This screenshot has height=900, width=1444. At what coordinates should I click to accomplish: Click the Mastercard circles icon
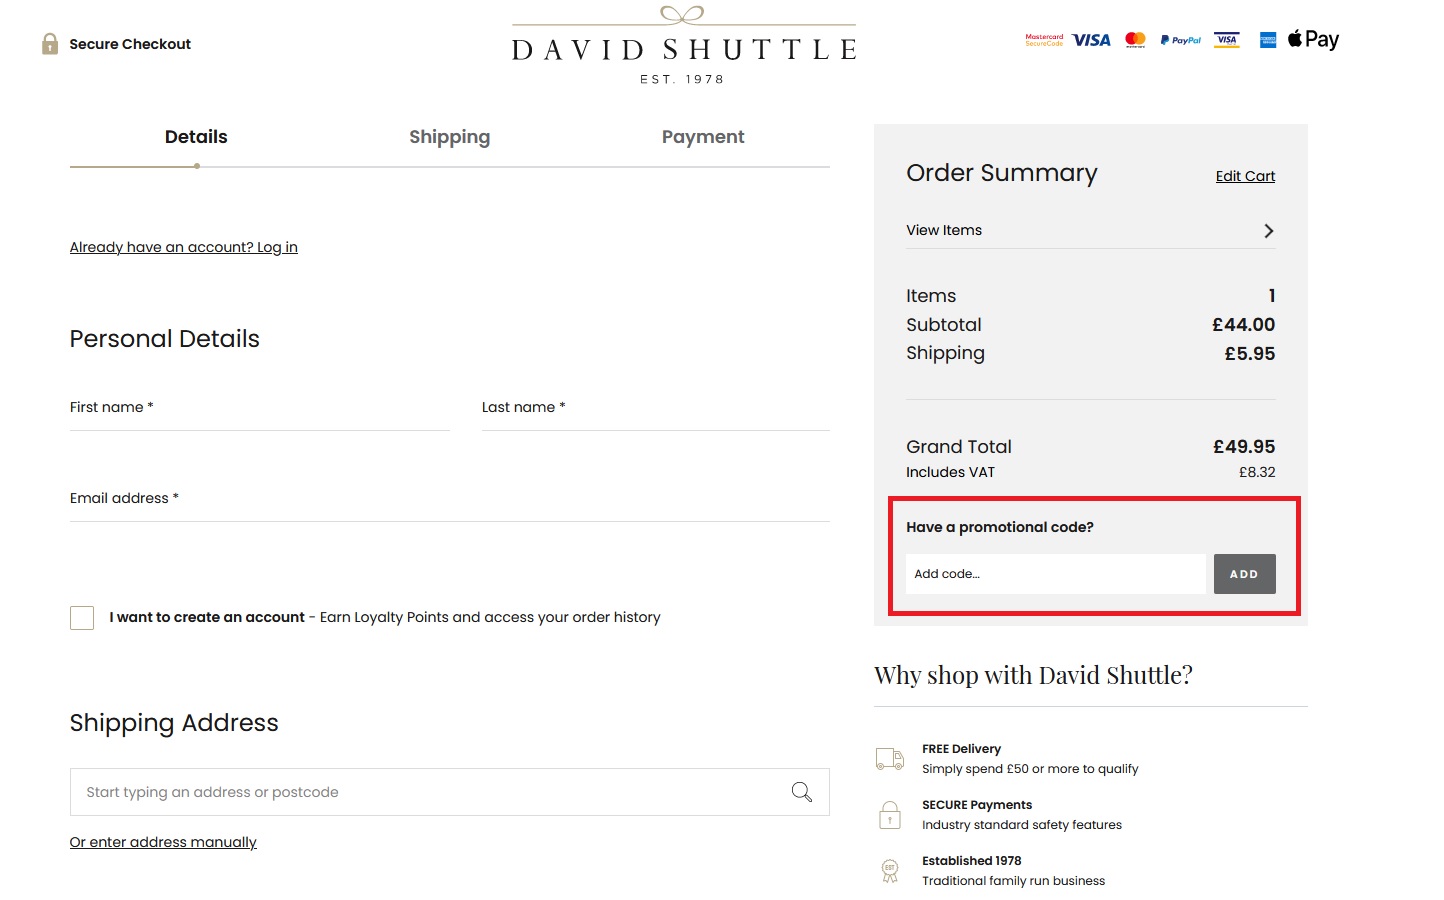(x=1135, y=40)
